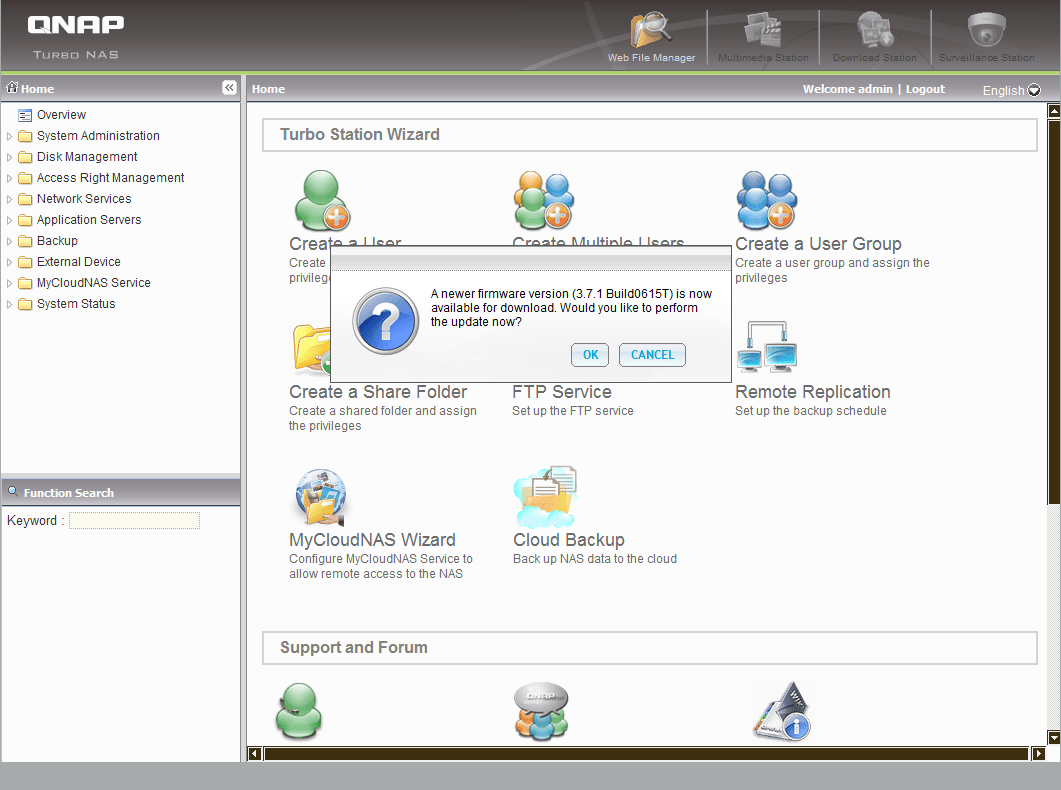The height and width of the screenshot is (790, 1061).
Task: Open the wiki info icon
Action: point(783,712)
